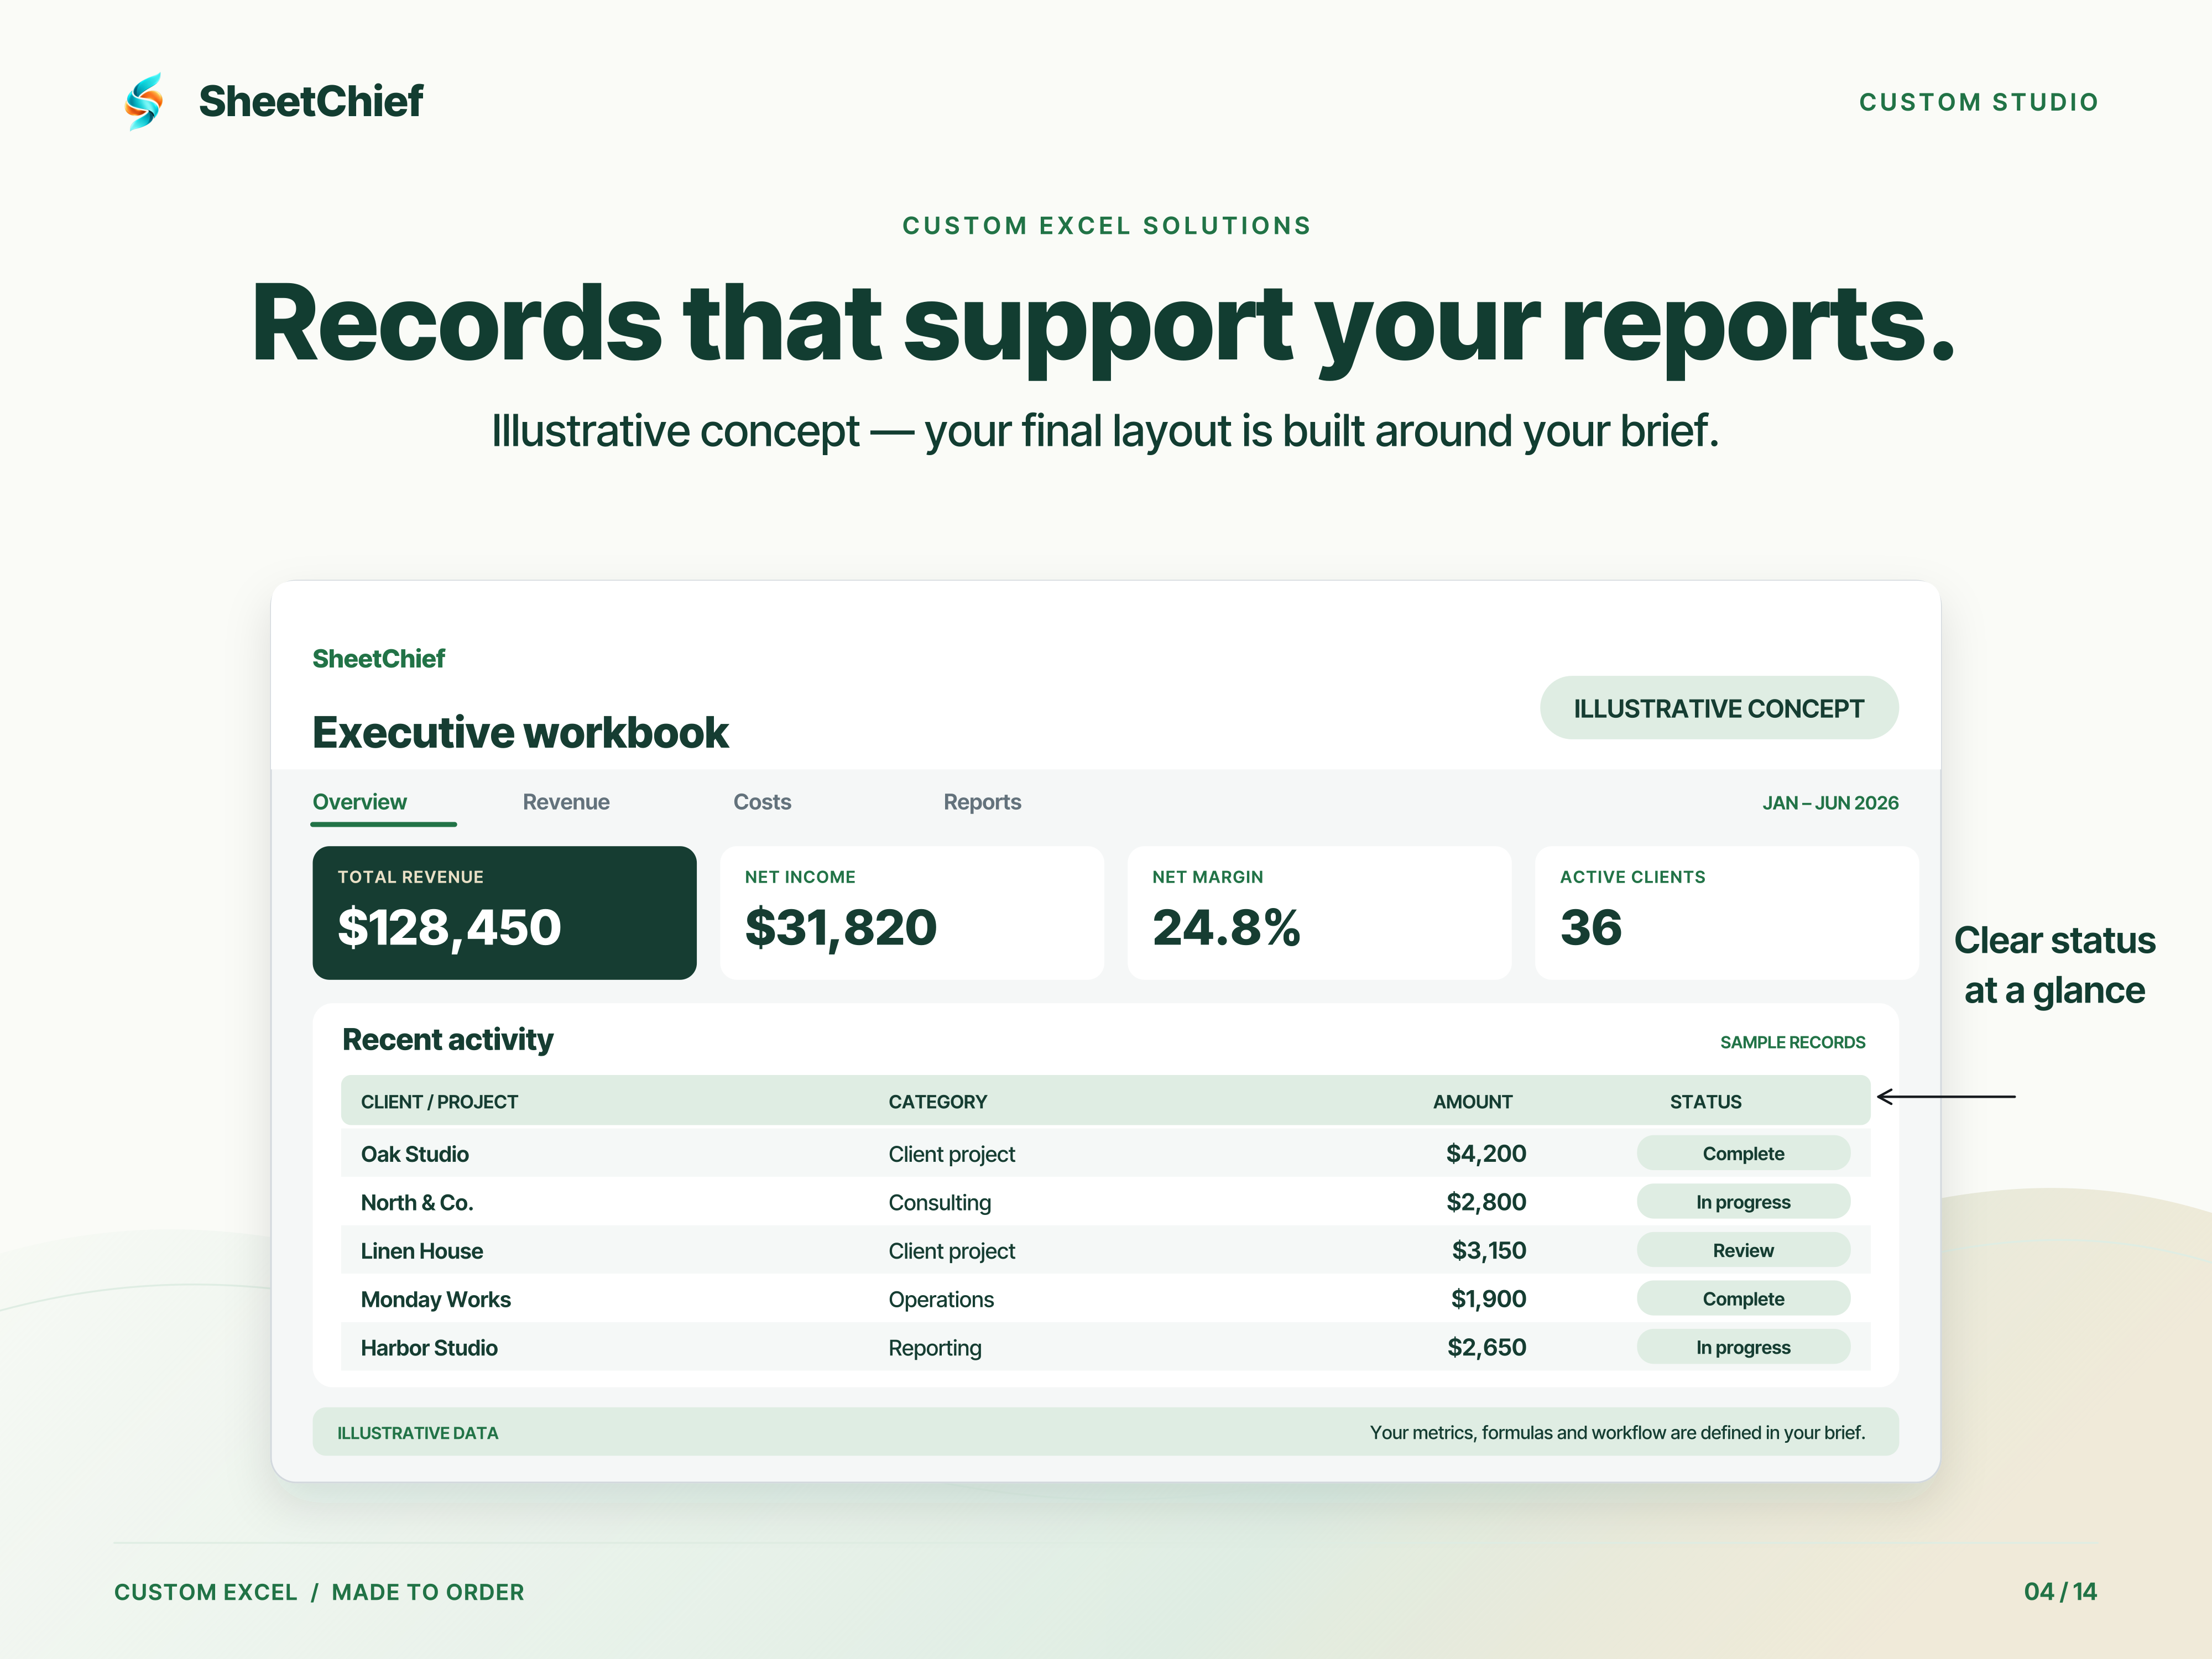Select the Linen House Review status pill

pyautogui.click(x=1743, y=1250)
